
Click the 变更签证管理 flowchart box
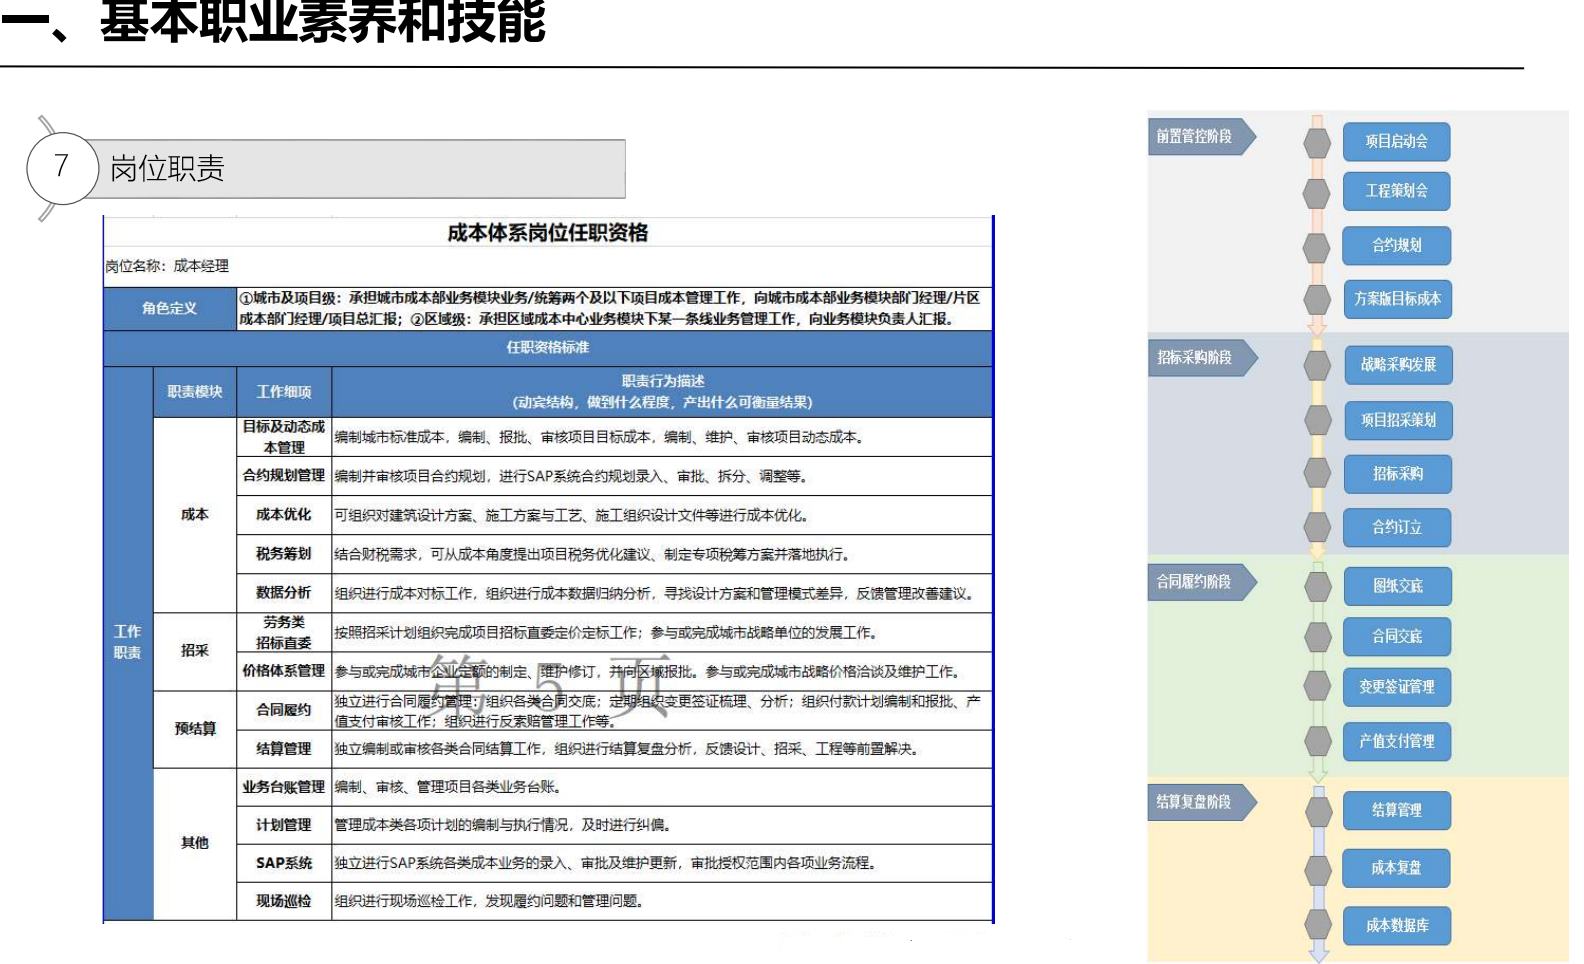(x=1397, y=687)
